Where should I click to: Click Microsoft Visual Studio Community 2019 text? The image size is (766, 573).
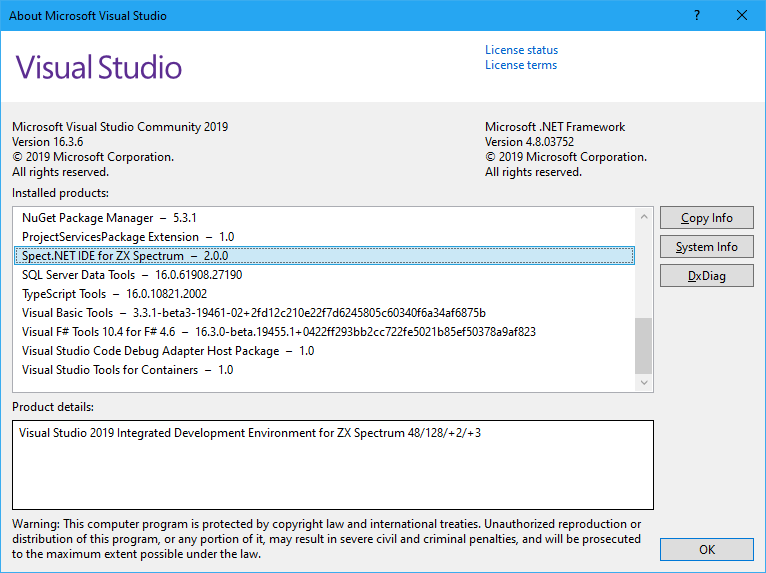(120, 127)
